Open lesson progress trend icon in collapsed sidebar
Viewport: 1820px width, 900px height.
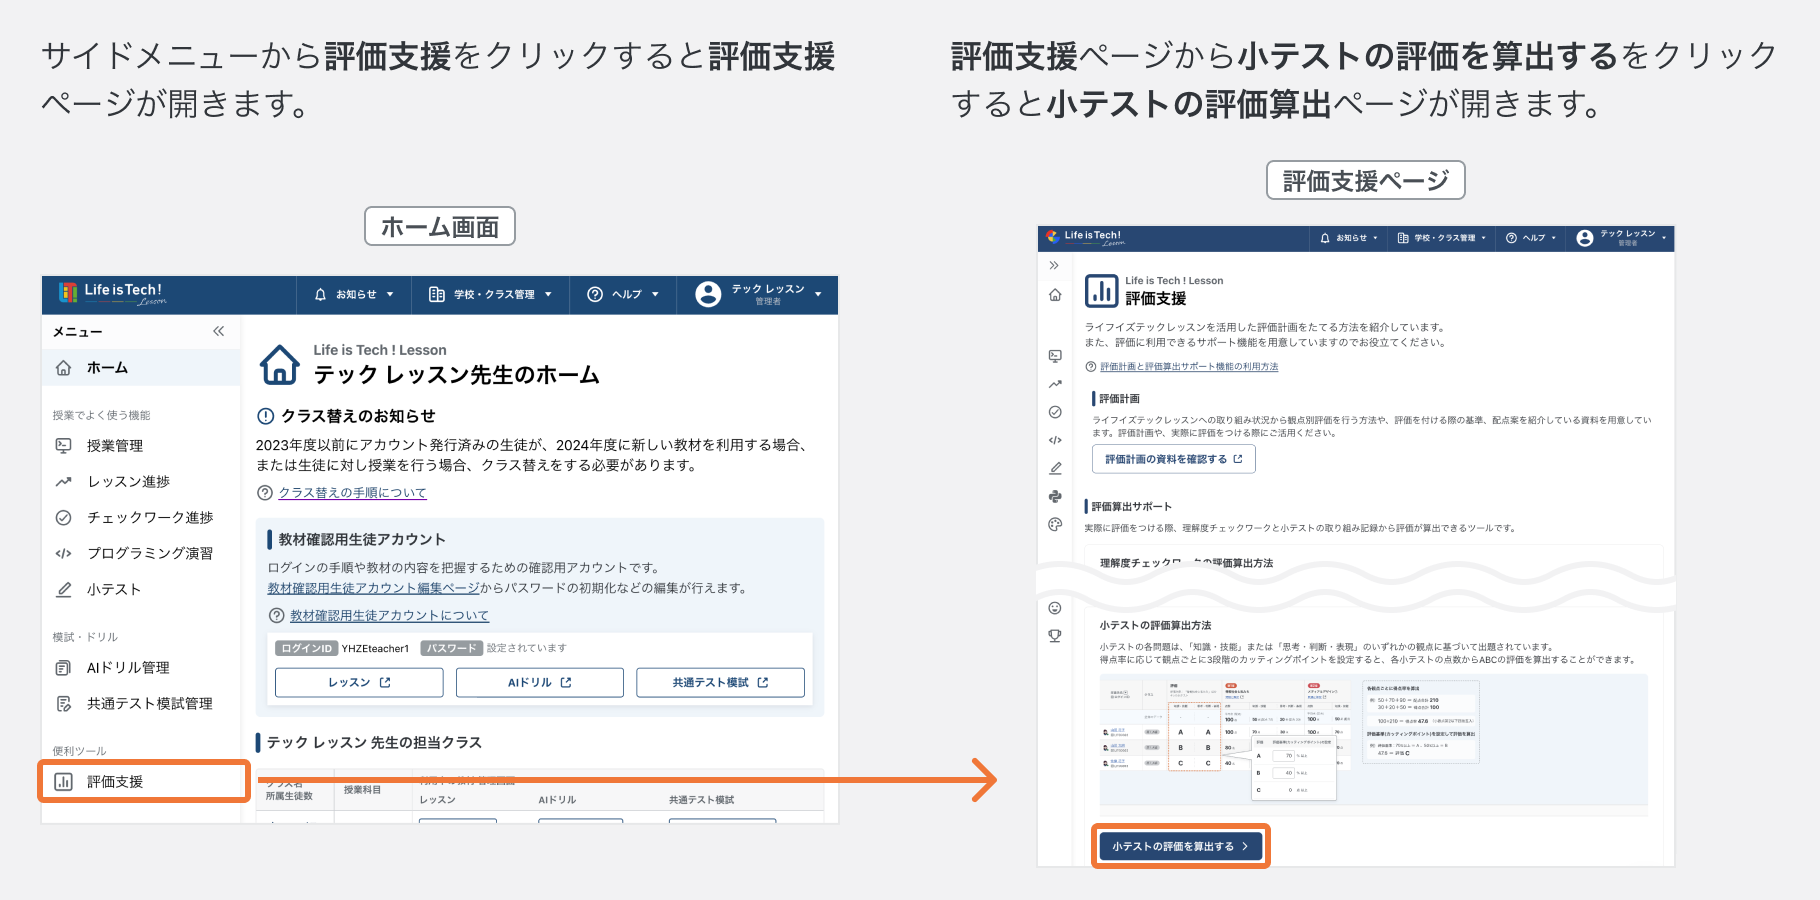pyautogui.click(x=1055, y=384)
